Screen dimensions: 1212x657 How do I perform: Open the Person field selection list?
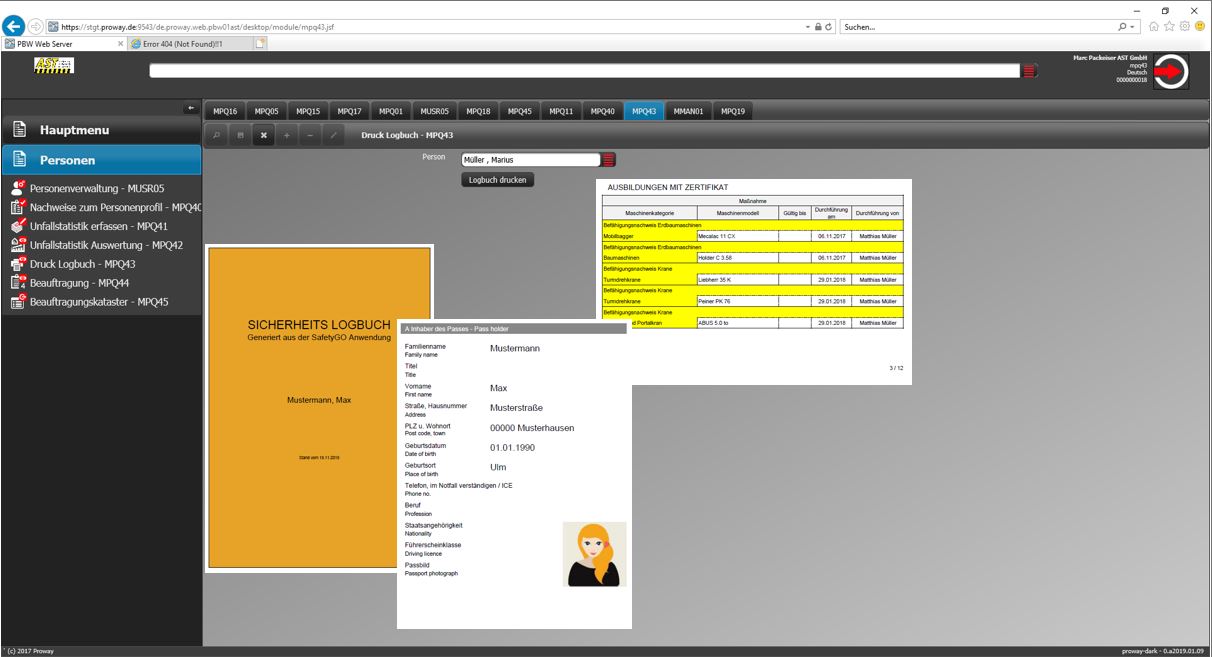pyautogui.click(x=609, y=160)
